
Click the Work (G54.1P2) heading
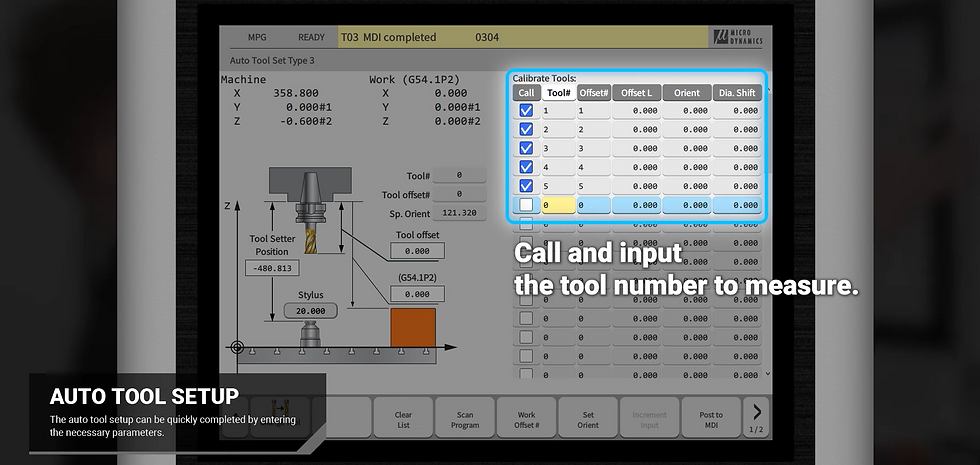[x=414, y=79]
